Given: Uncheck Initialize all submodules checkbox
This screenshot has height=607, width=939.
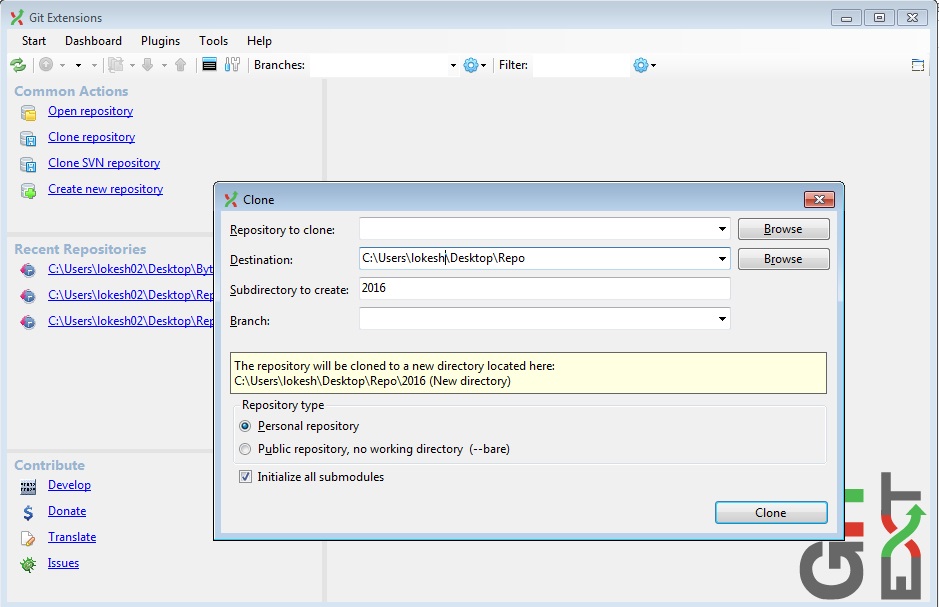Looking at the screenshot, I should (x=245, y=477).
